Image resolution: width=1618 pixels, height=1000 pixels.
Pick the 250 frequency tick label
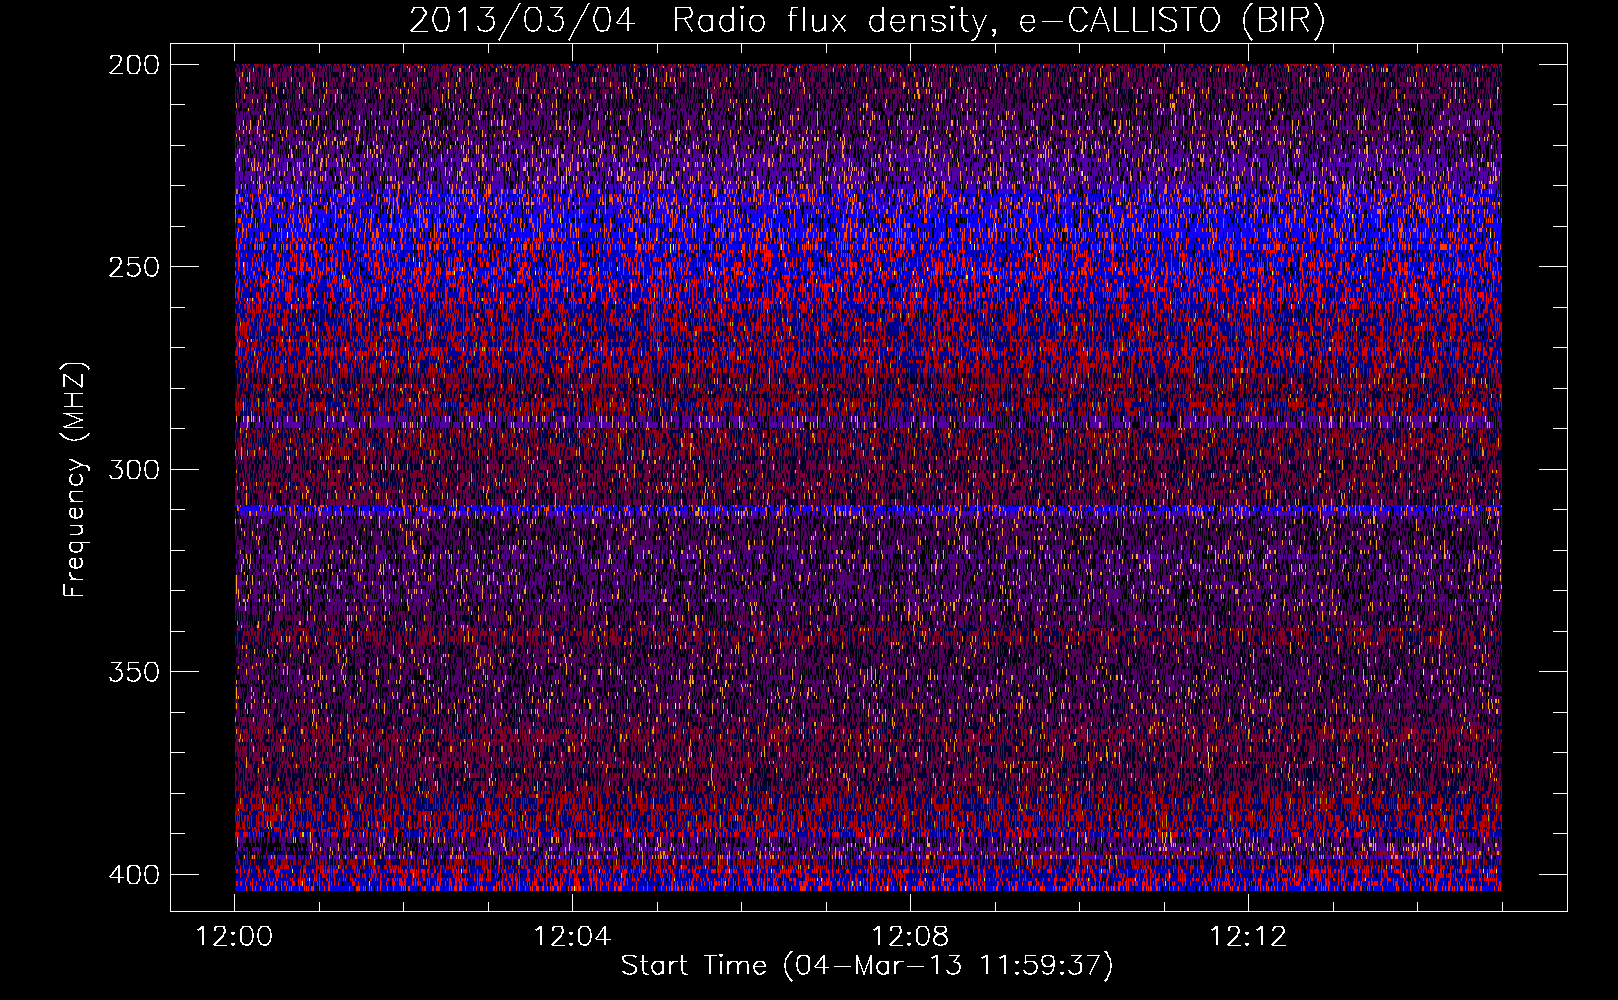[133, 267]
